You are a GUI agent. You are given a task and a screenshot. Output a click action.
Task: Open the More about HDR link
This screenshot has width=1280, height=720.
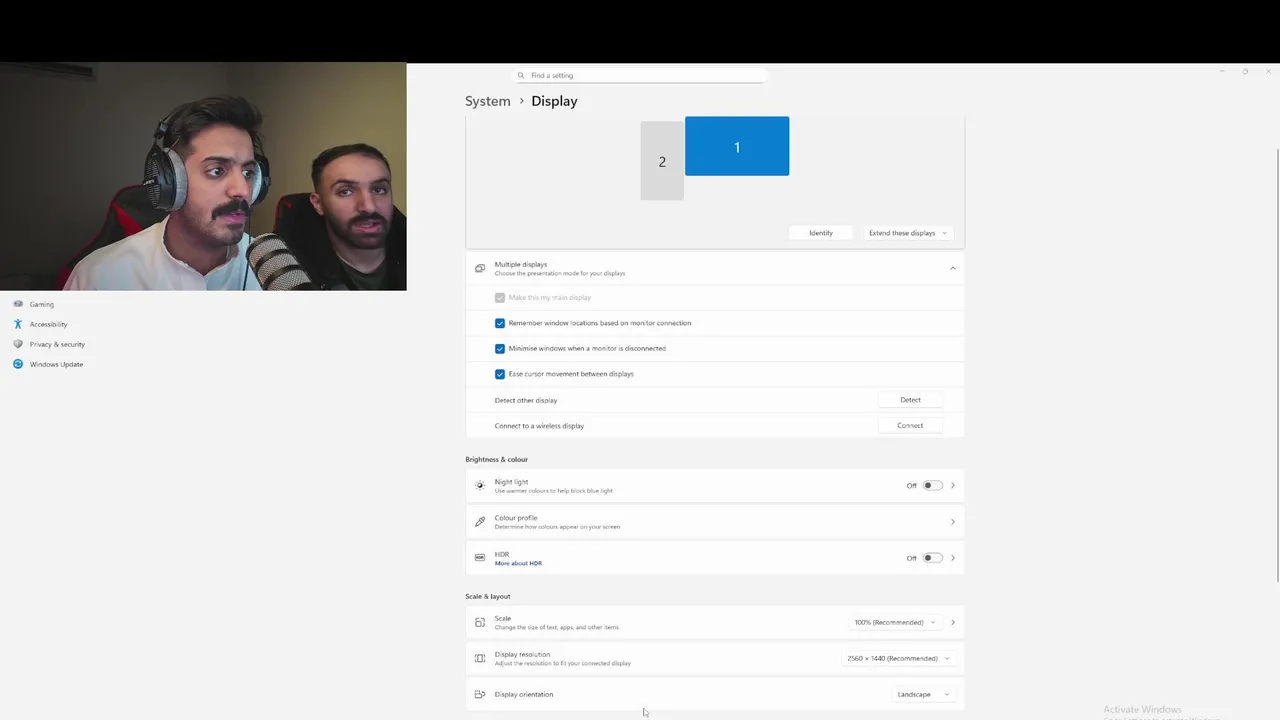point(518,563)
